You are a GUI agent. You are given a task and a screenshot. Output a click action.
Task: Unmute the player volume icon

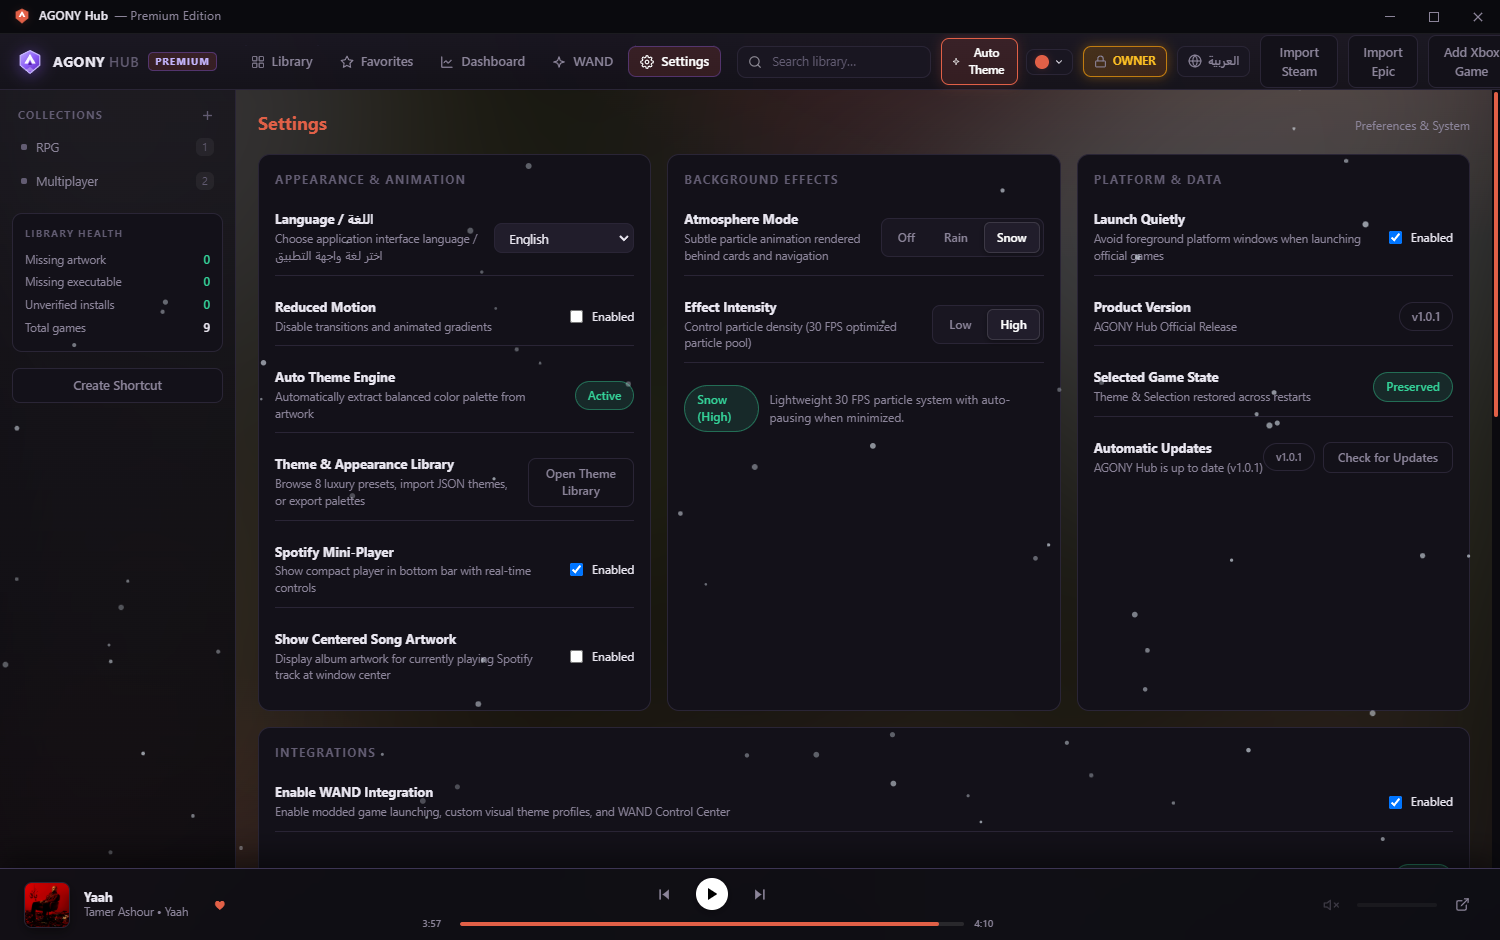(x=1331, y=904)
